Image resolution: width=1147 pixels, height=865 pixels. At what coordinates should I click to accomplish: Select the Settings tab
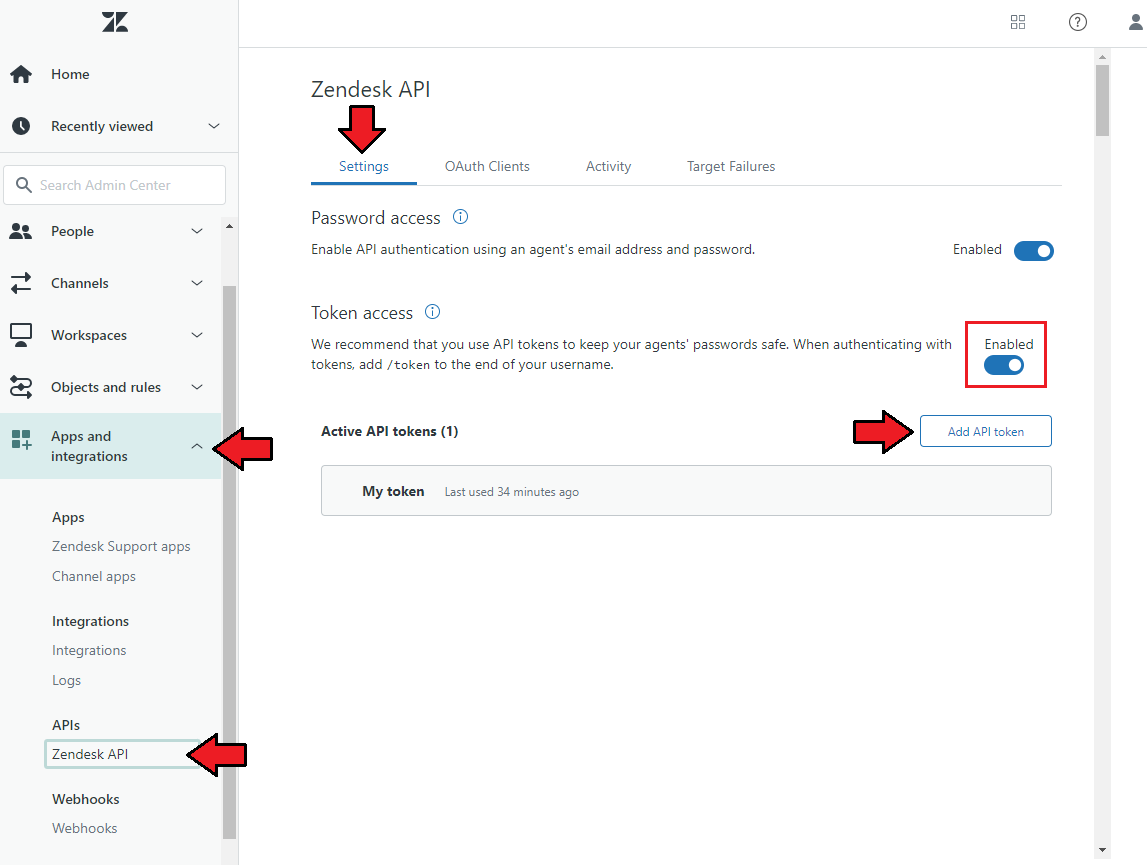(364, 167)
